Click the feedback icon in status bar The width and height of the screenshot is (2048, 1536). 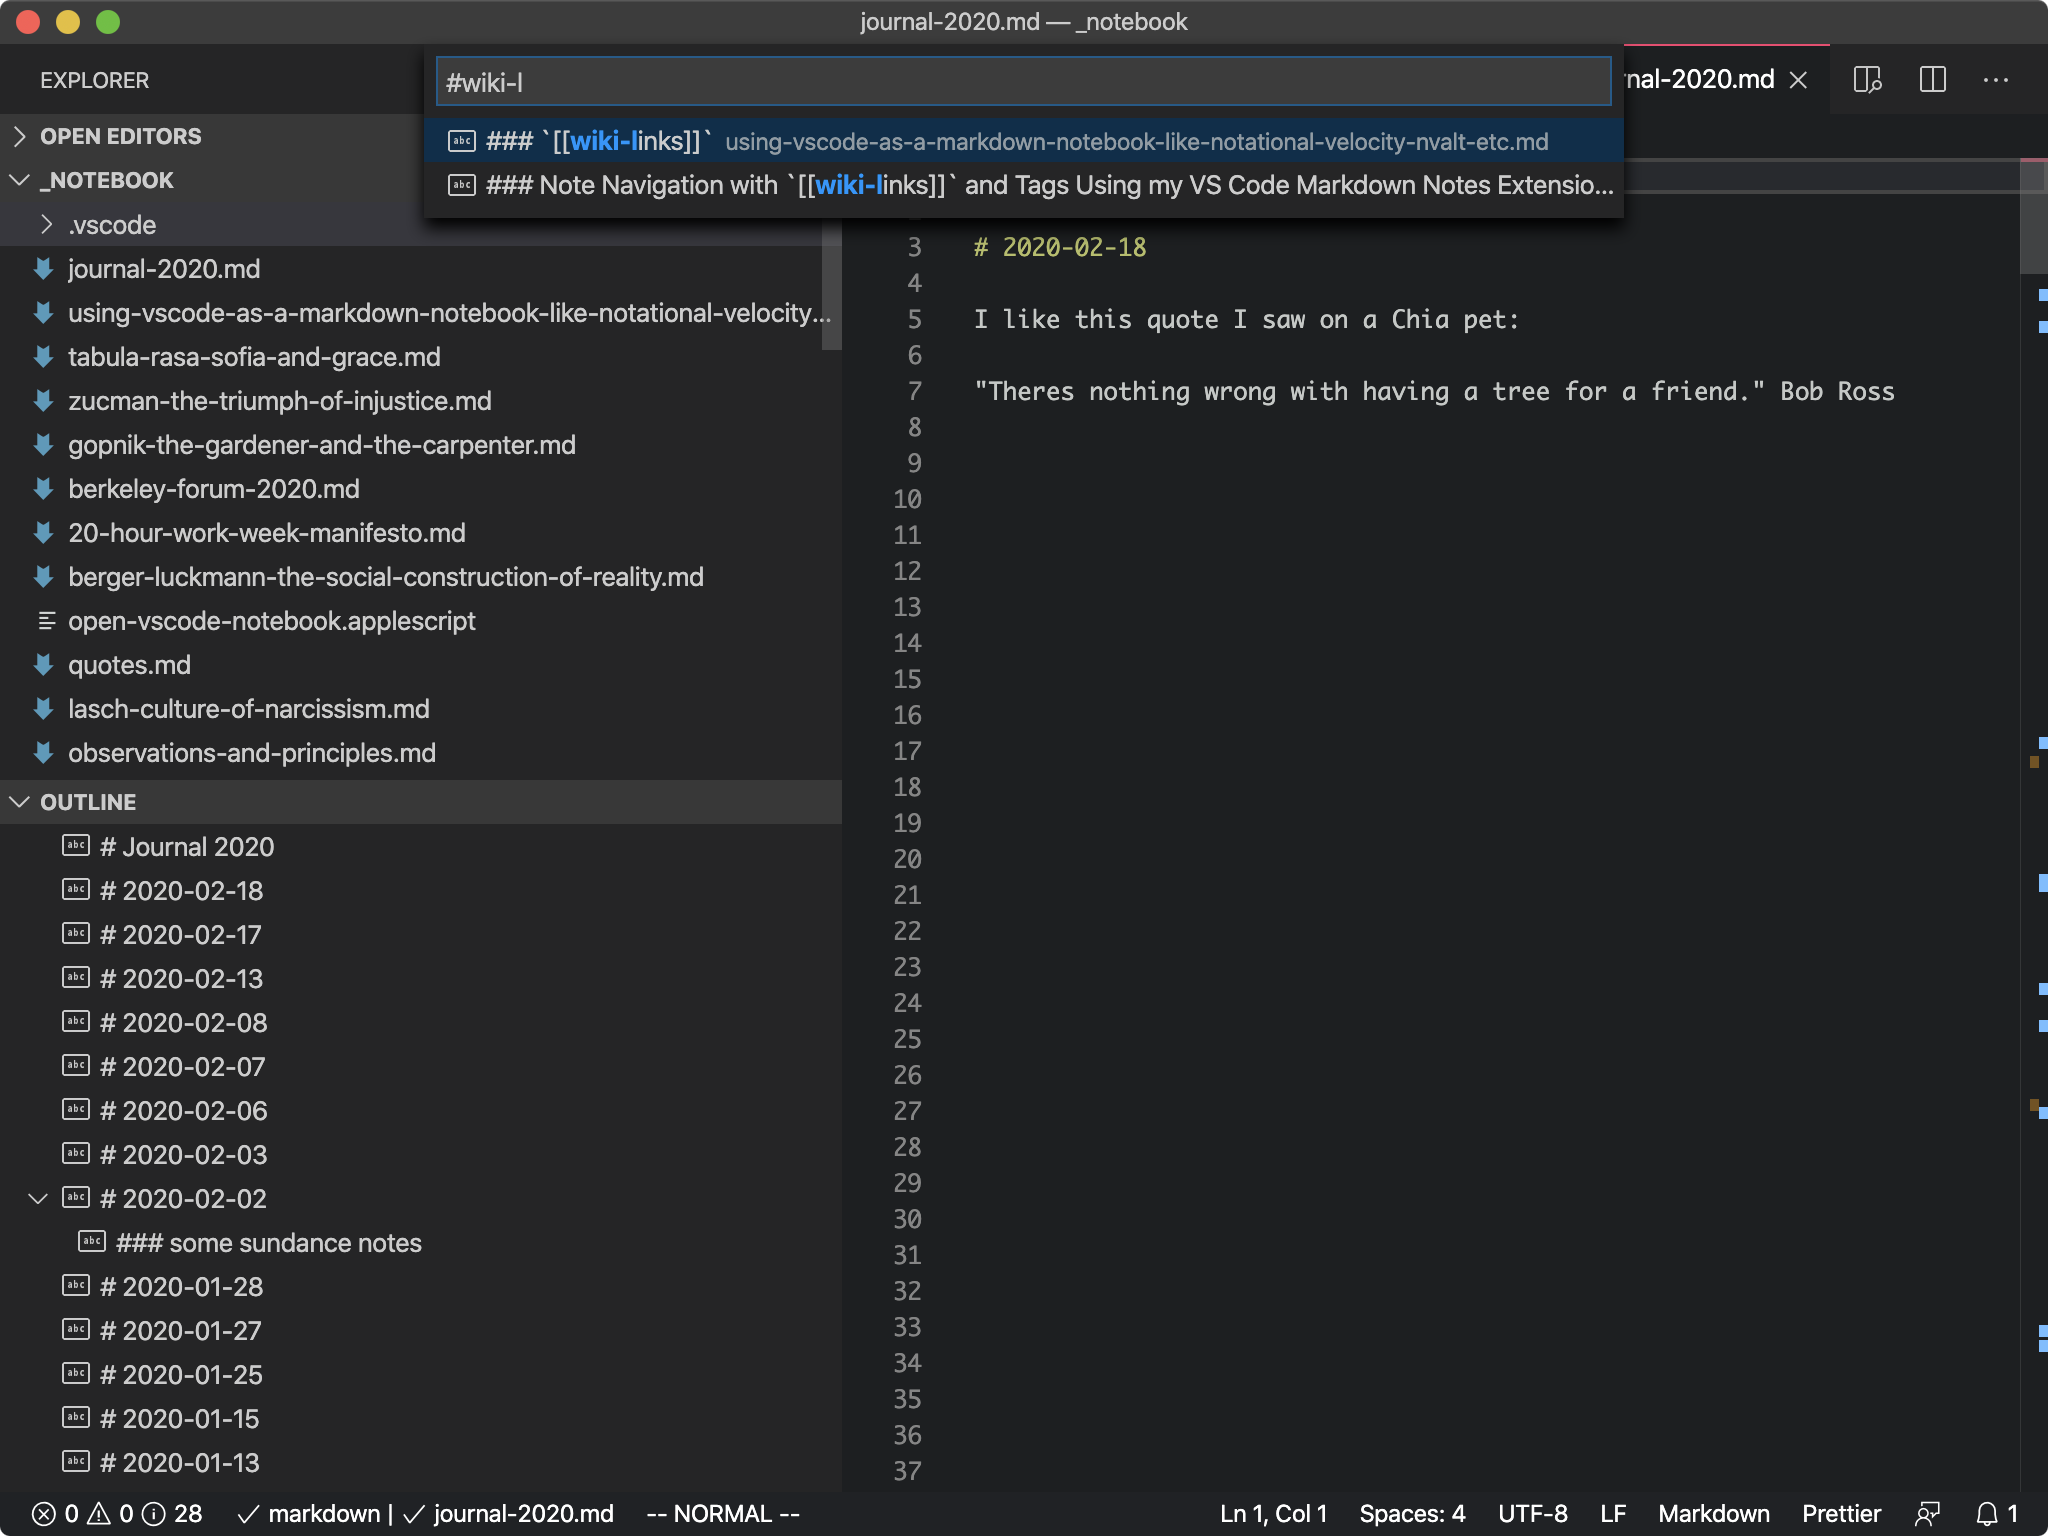(1927, 1514)
